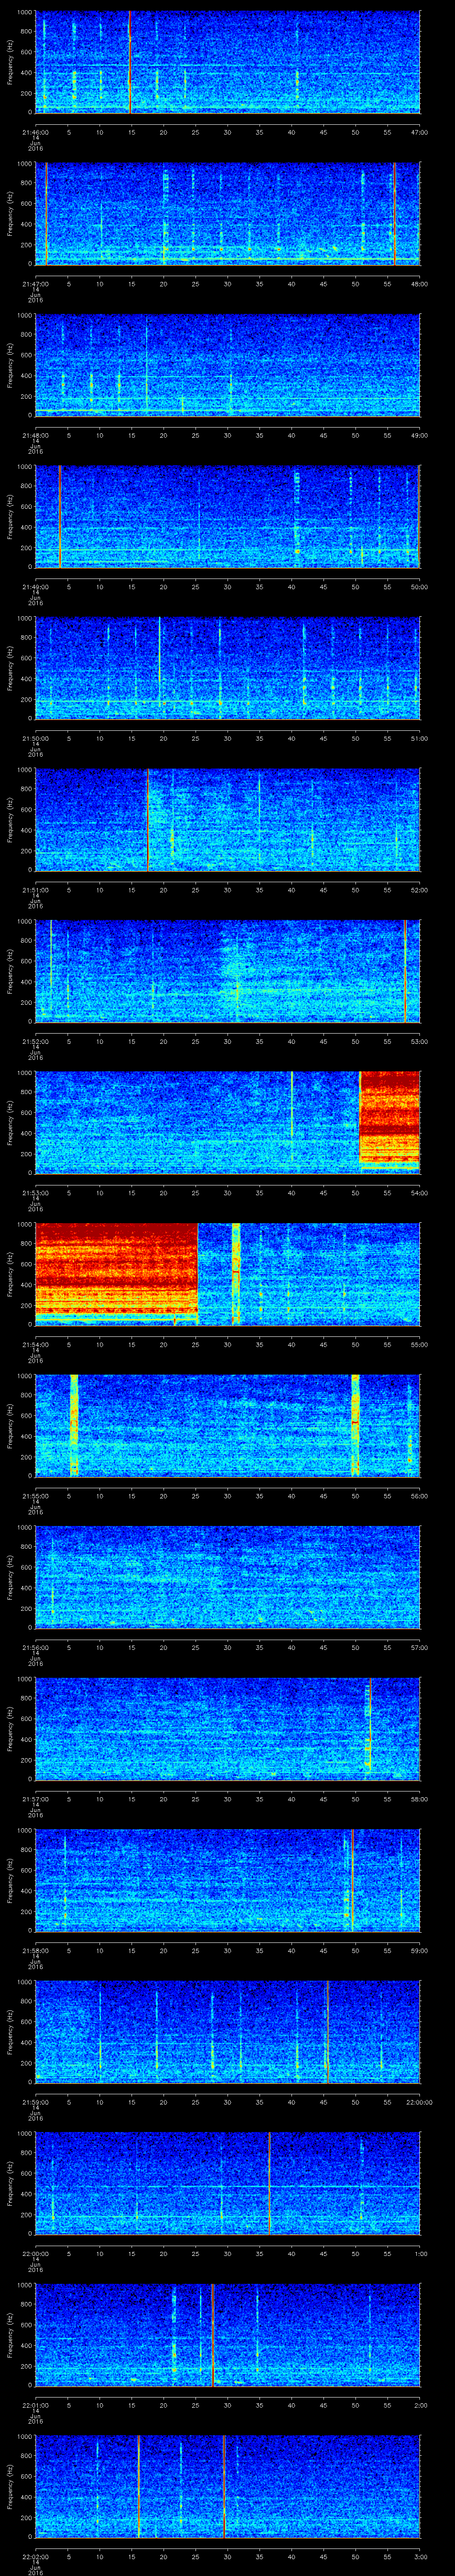Select the red spike in the 21:52:00 spectrogram
The height and width of the screenshot is (2576, 455).
coord(405,971)
